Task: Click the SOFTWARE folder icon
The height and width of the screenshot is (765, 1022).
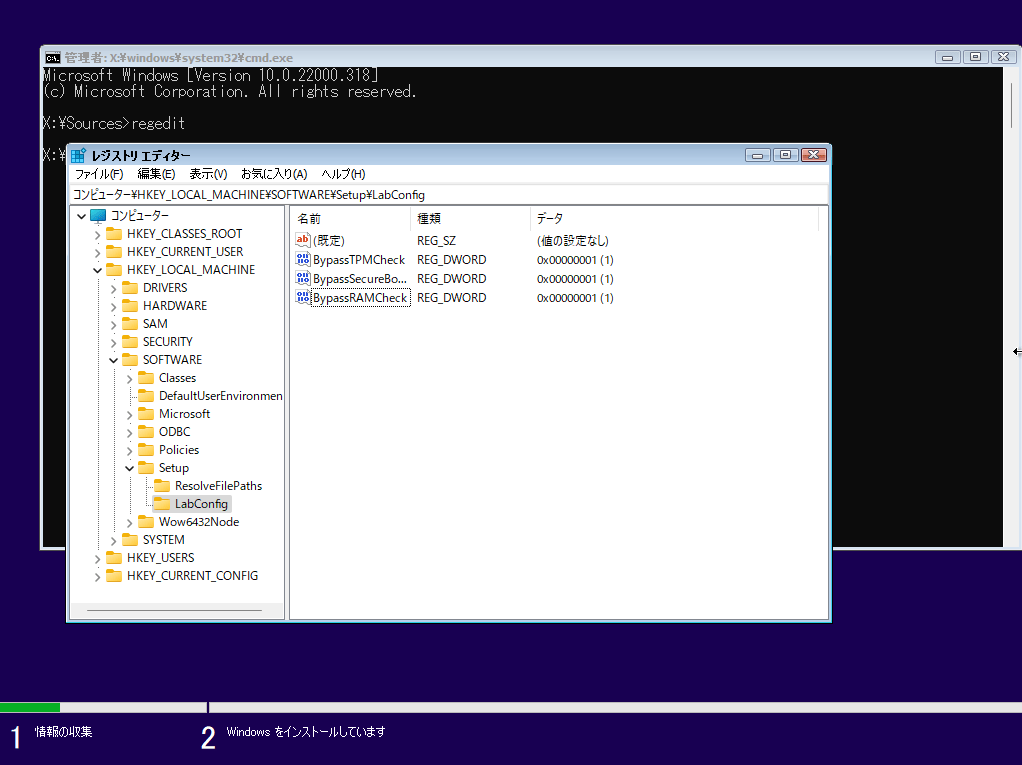Action: pyautogui.click(x=130, y=360)
